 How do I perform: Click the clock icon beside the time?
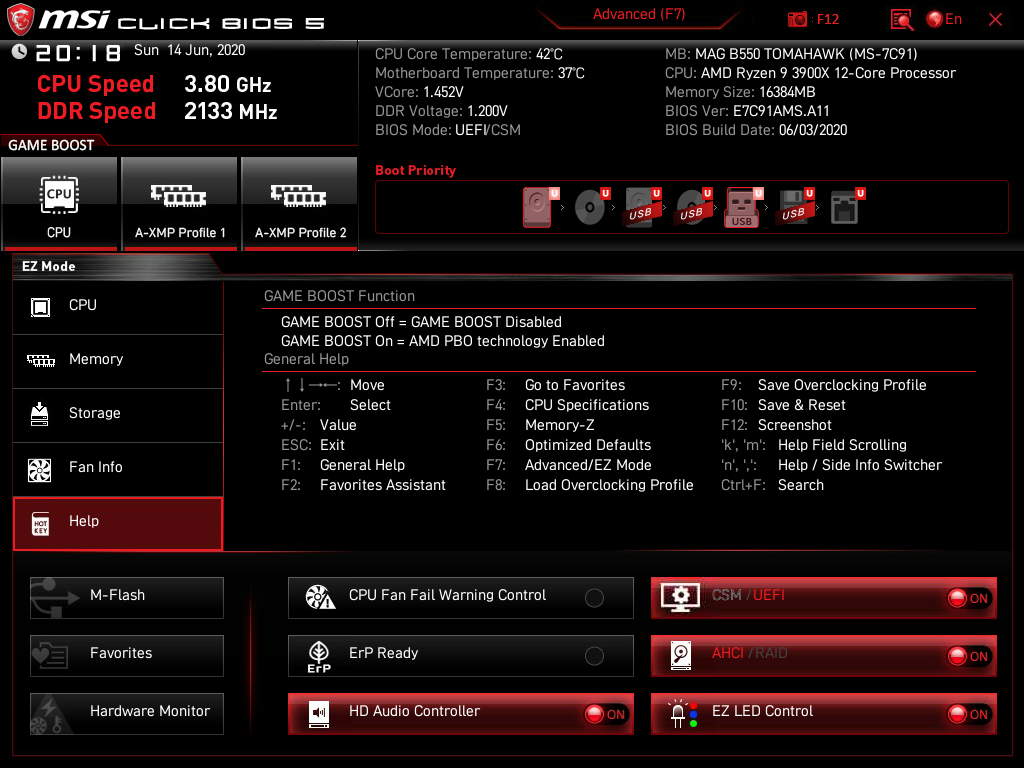(20, 52)
